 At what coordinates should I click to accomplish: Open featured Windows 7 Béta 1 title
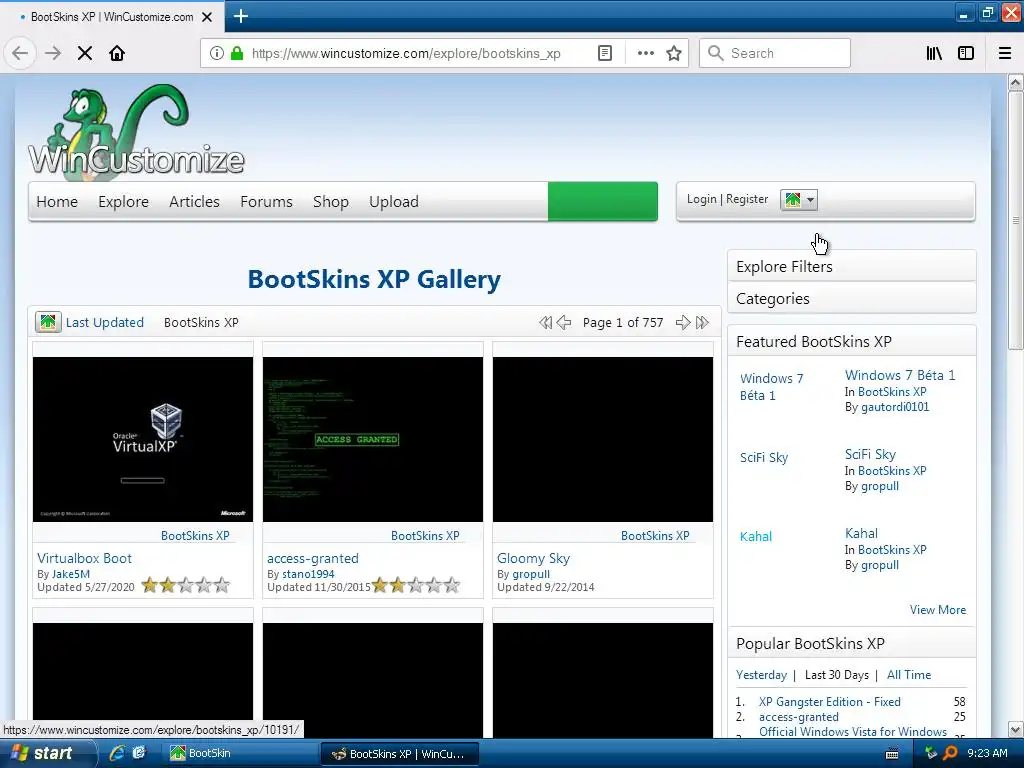pyautogui.click(x=900, y=375)
